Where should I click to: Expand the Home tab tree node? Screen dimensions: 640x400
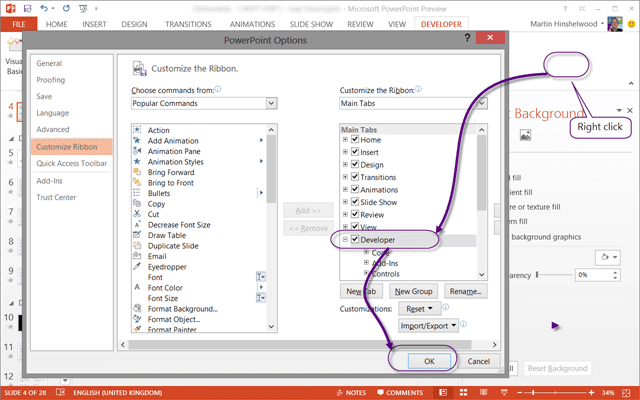345,140
